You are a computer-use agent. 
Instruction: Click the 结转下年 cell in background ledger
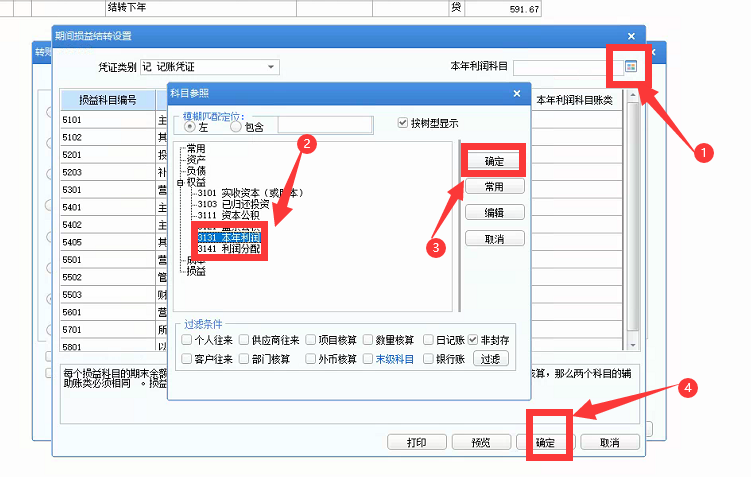pos(201,8)
